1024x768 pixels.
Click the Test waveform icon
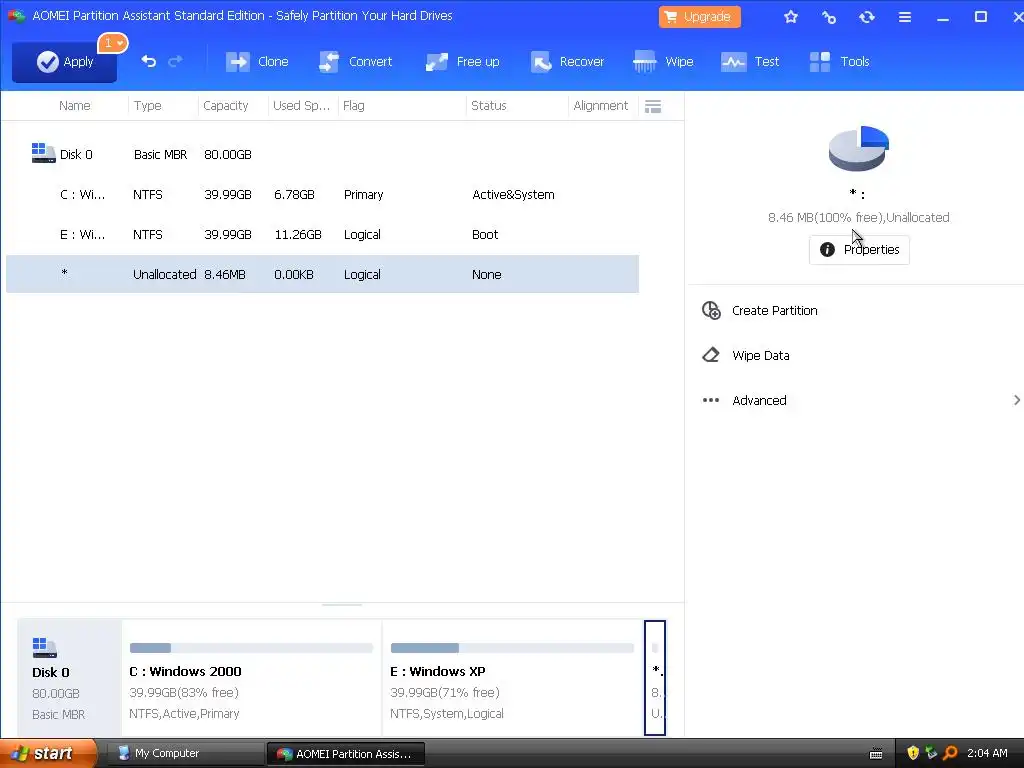pyautogui.click(x=733, y=62)
